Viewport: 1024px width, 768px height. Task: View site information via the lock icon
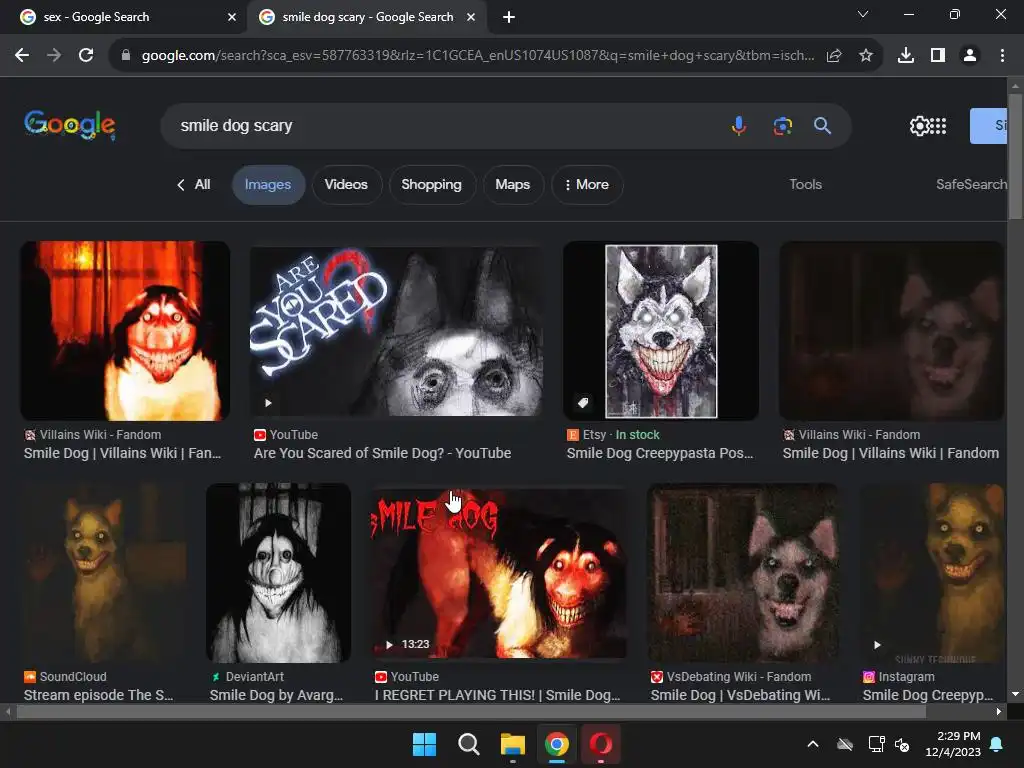[126, 56]
